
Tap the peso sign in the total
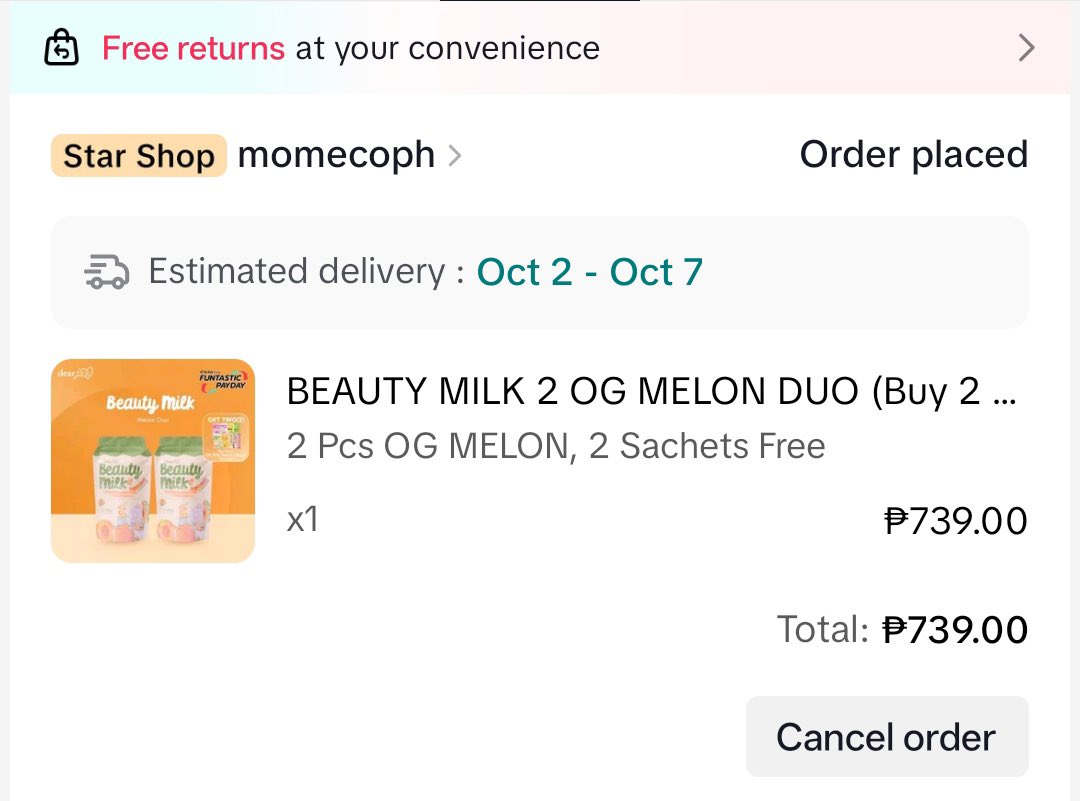tap(896, 630)
